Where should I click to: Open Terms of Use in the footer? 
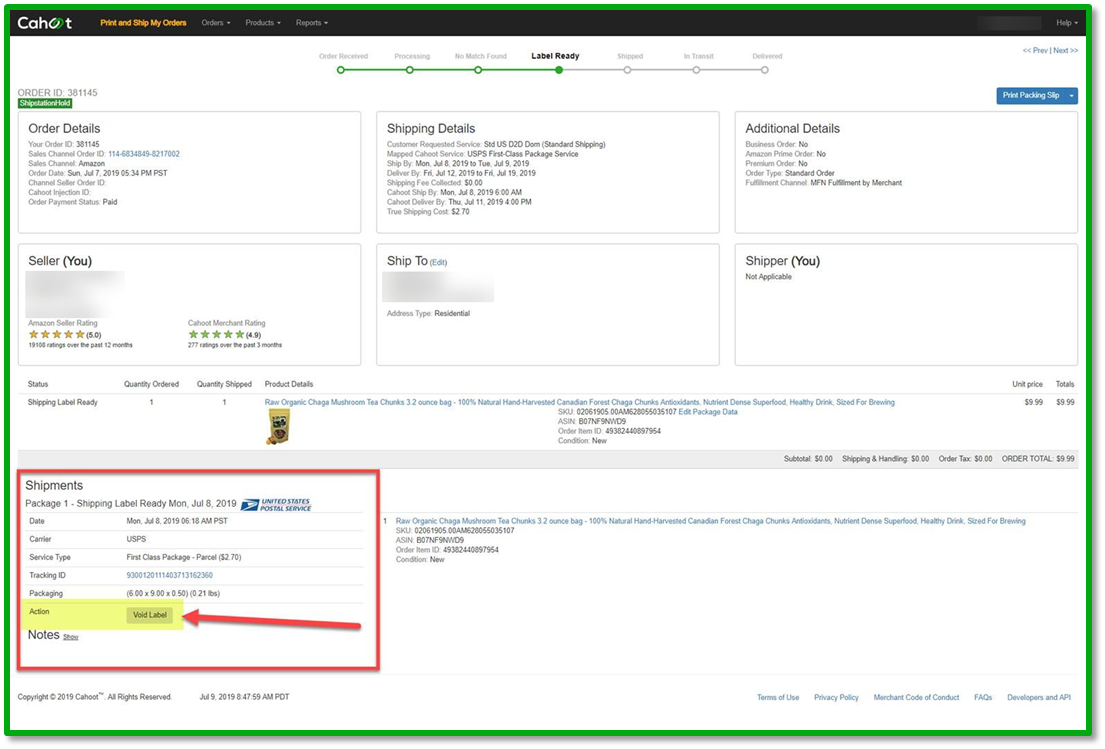click(778, 698)
